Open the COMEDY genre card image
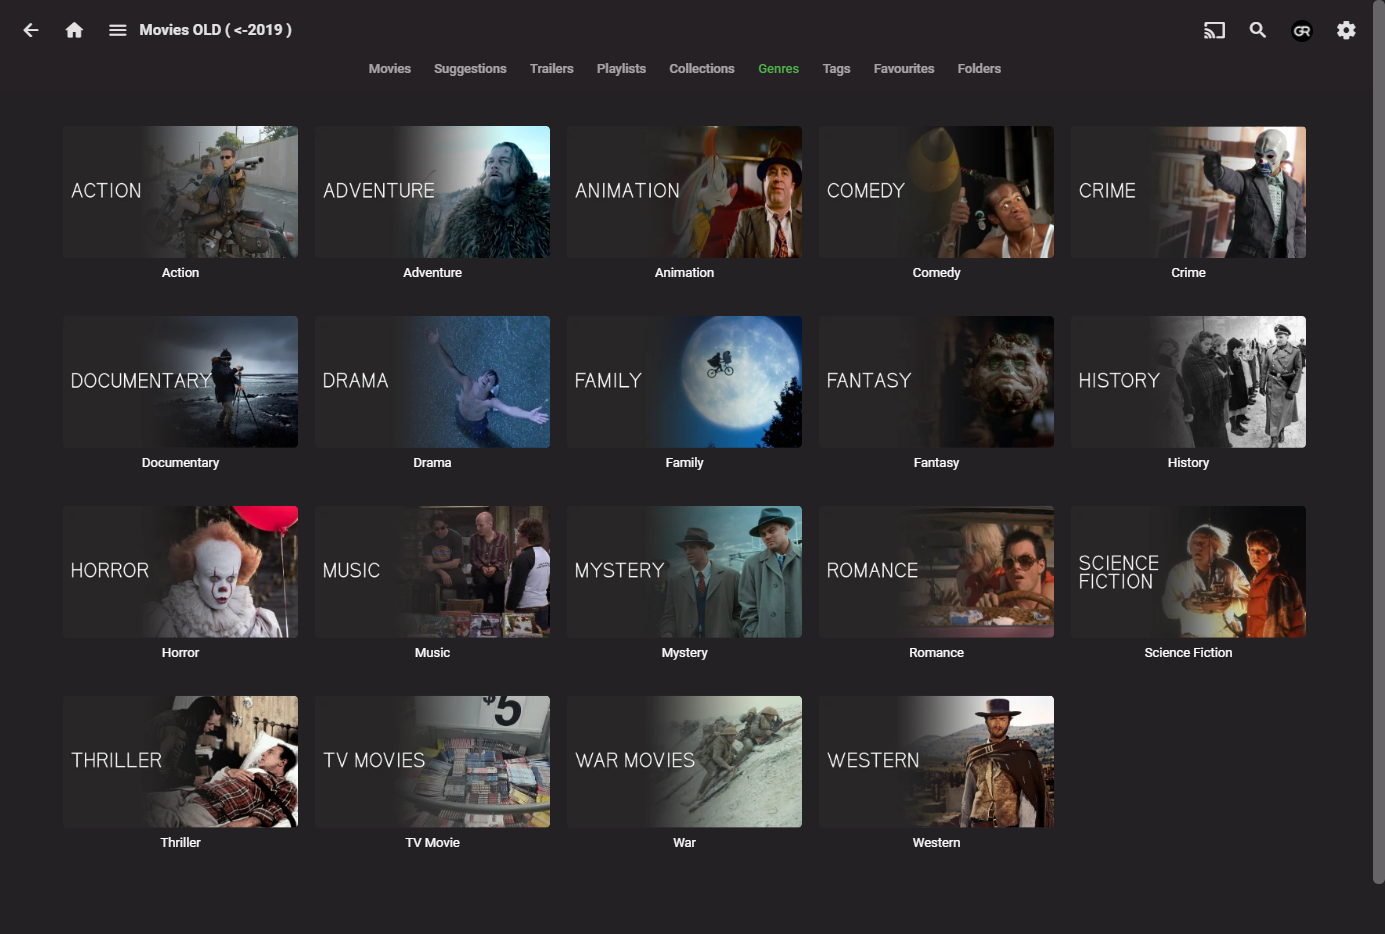This screenshot has width=1385, height=934. coord(936,192)
